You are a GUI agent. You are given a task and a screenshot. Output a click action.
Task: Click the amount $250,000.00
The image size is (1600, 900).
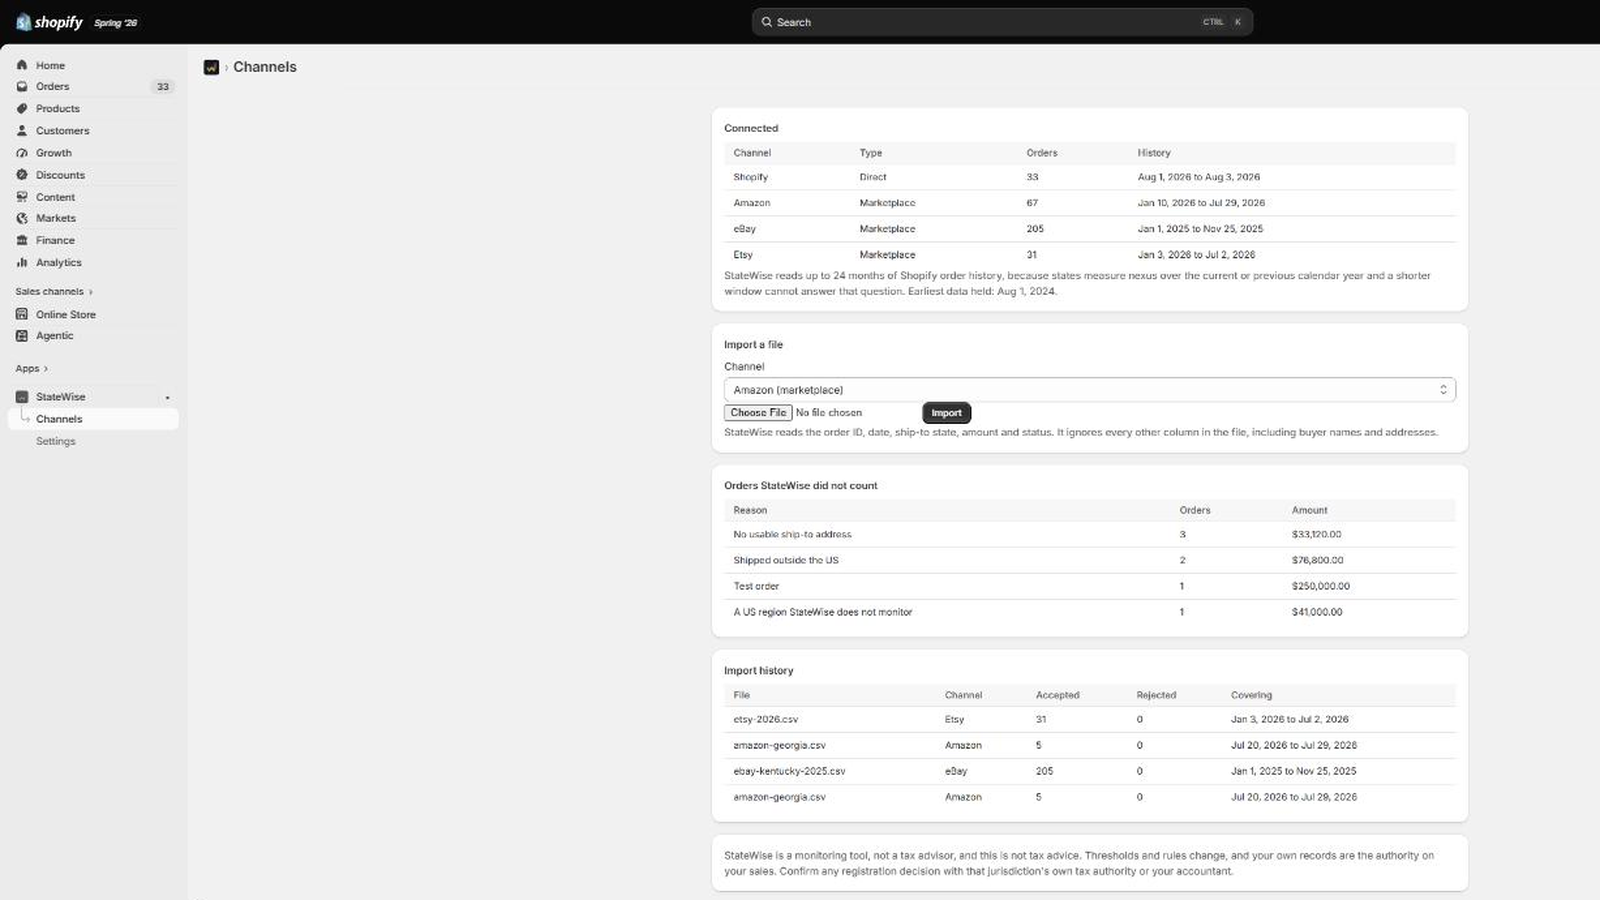1321,587
